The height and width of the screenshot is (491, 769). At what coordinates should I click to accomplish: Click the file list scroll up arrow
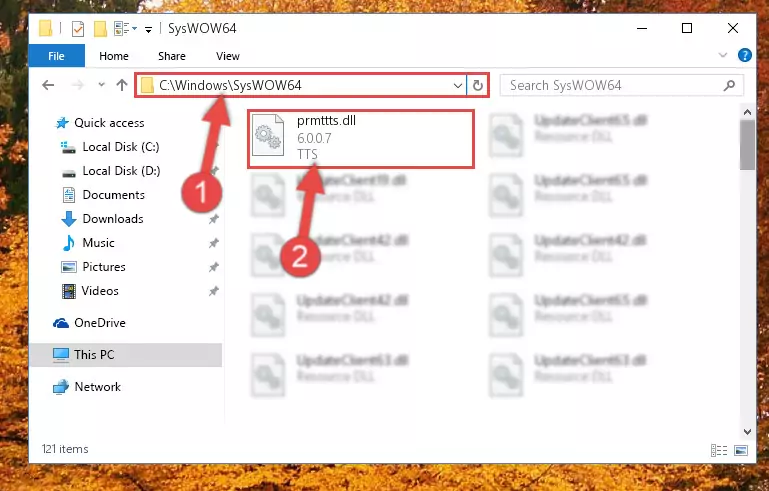(x=747, y=112)
